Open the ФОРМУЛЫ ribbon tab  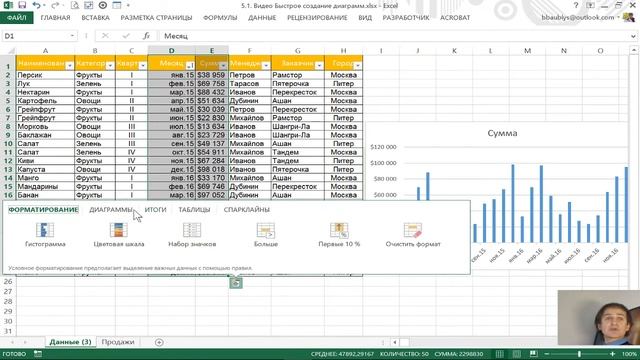220,18
